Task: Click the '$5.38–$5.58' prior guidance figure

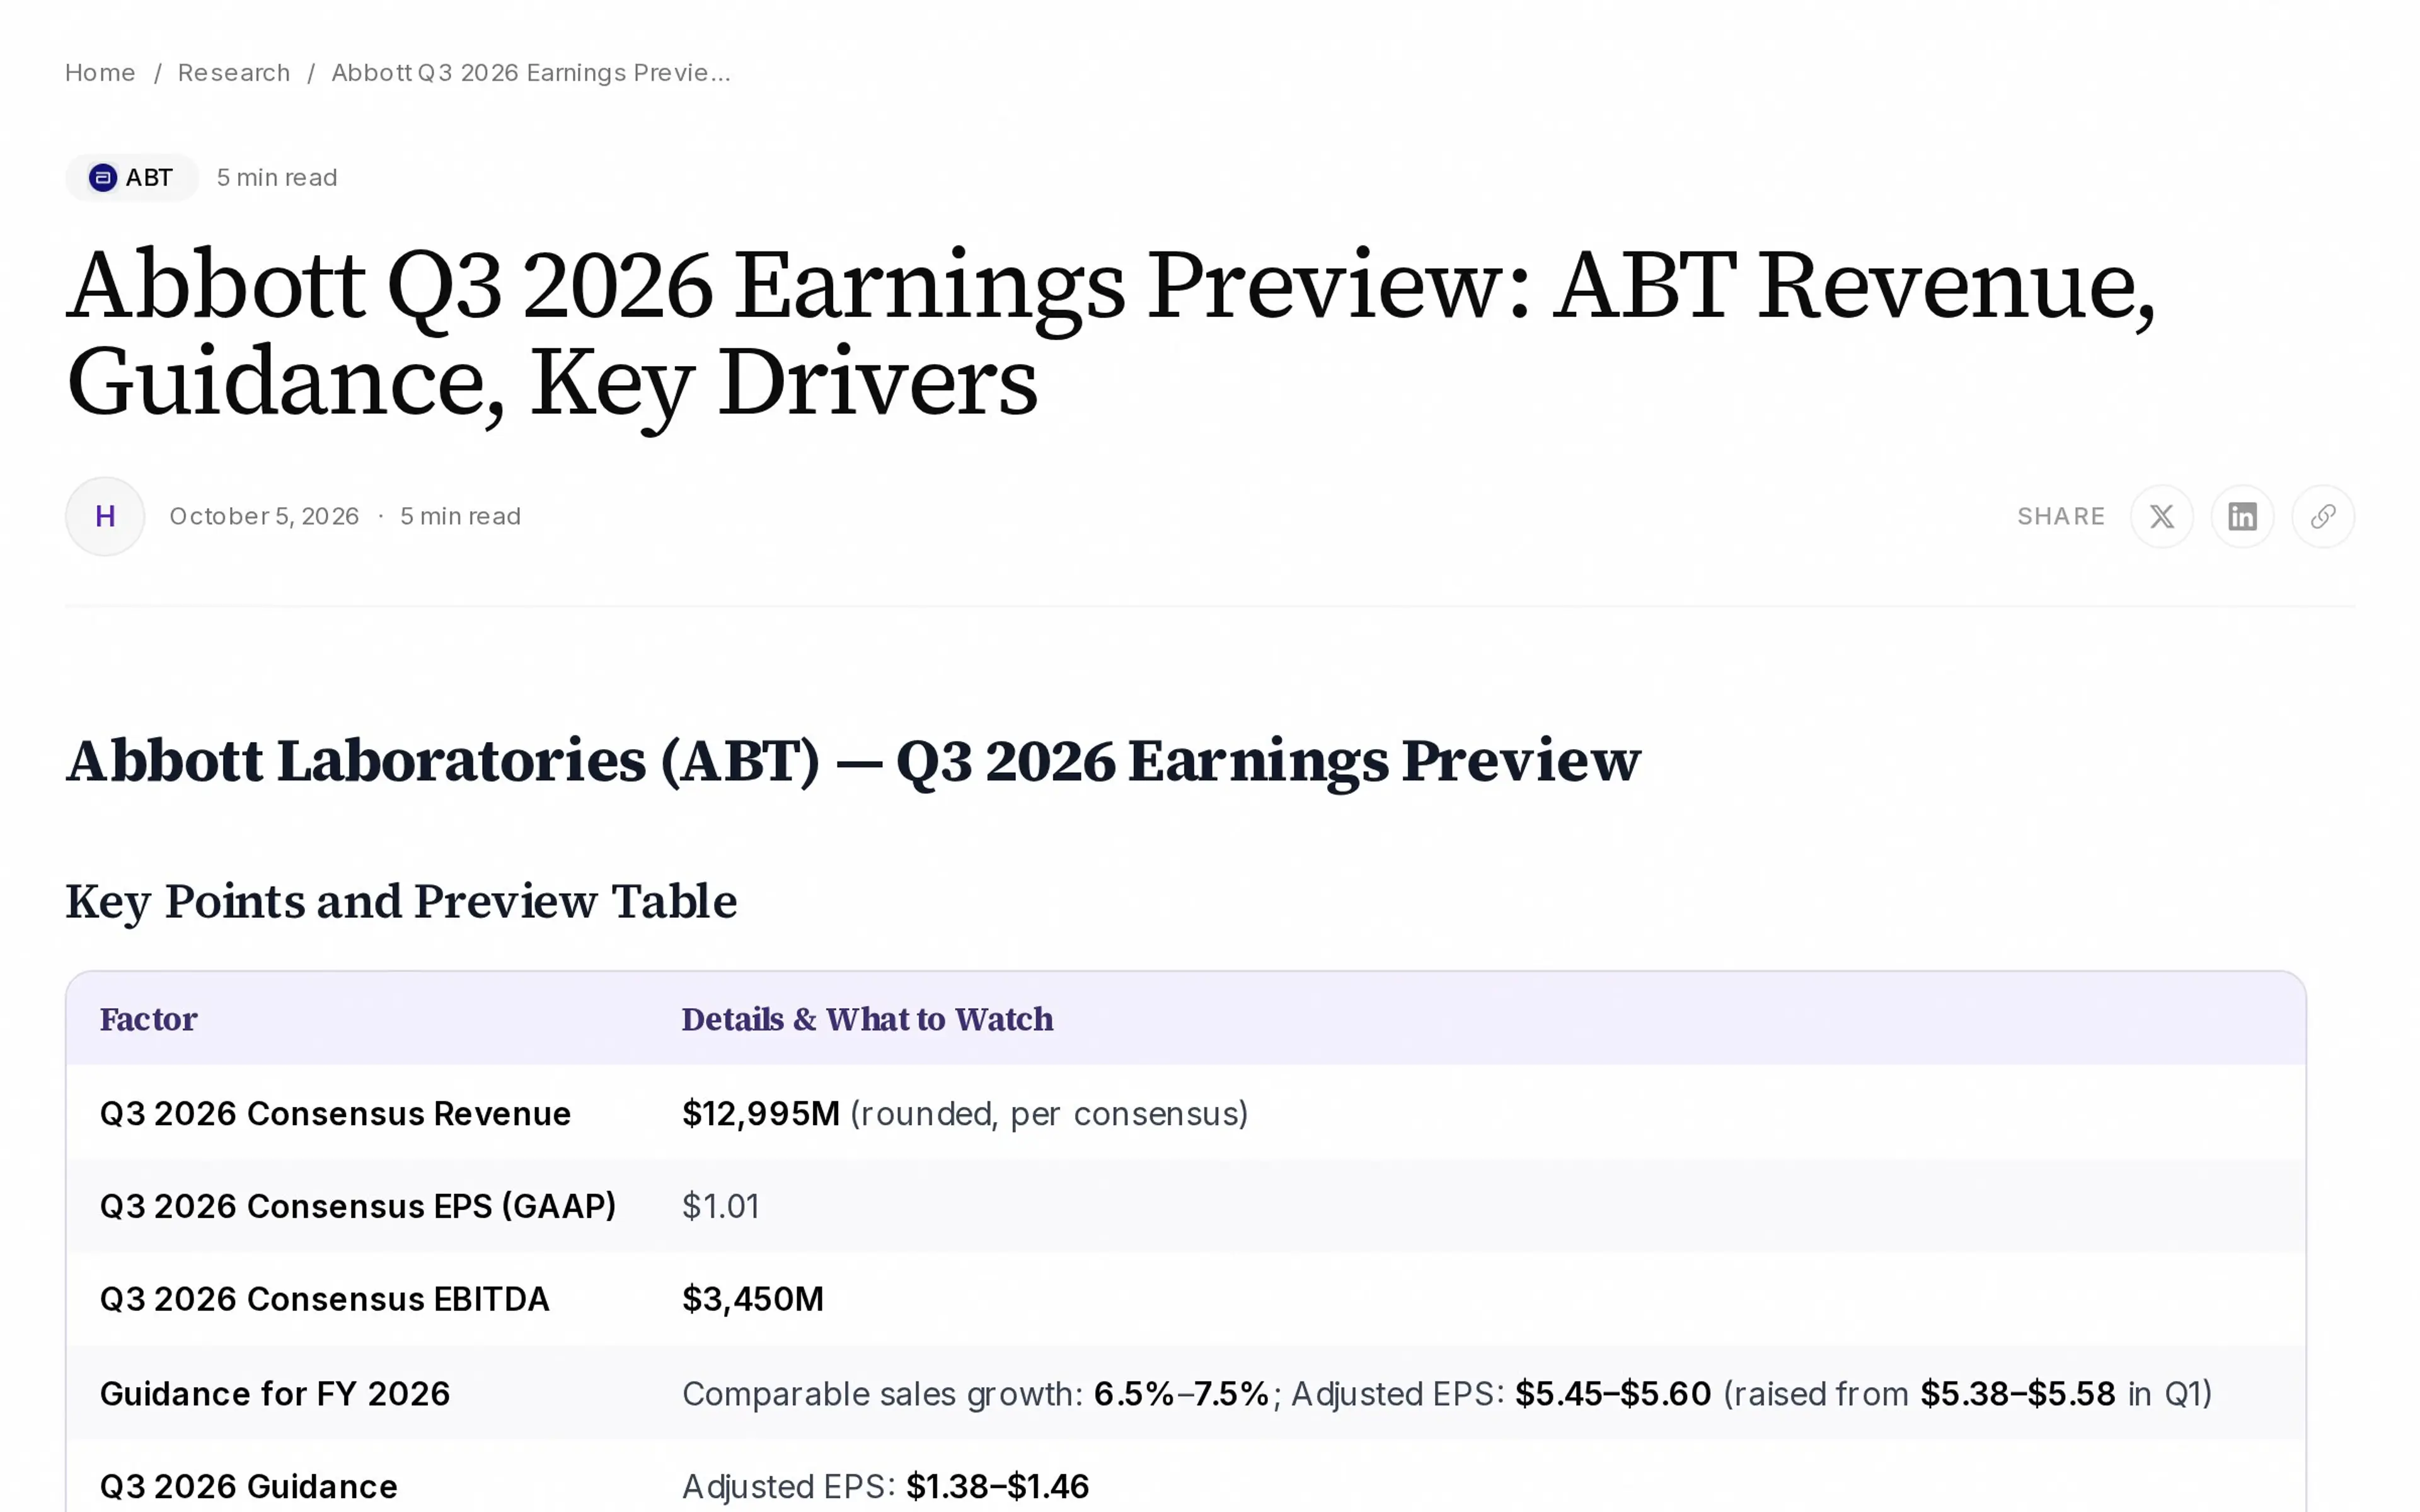Action: tap(2018, 1393)
